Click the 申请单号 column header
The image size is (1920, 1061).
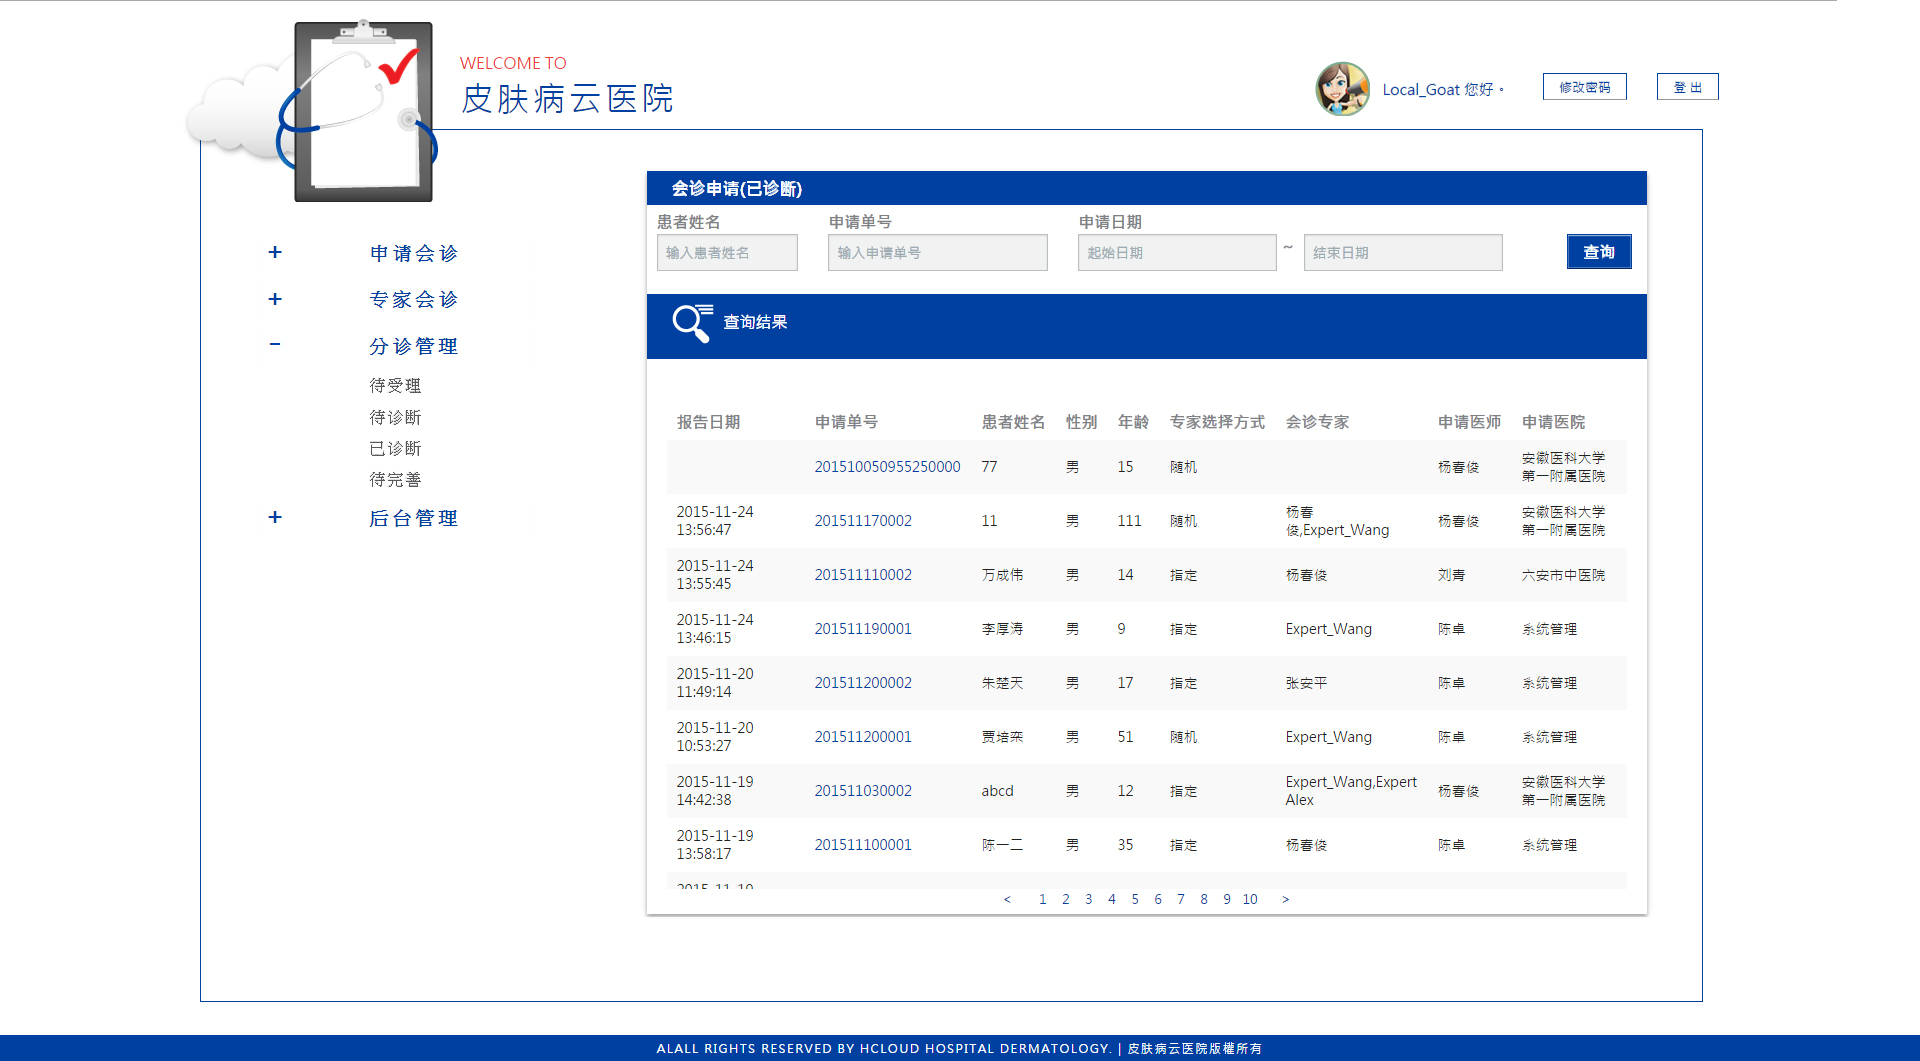tap(846, 422)
